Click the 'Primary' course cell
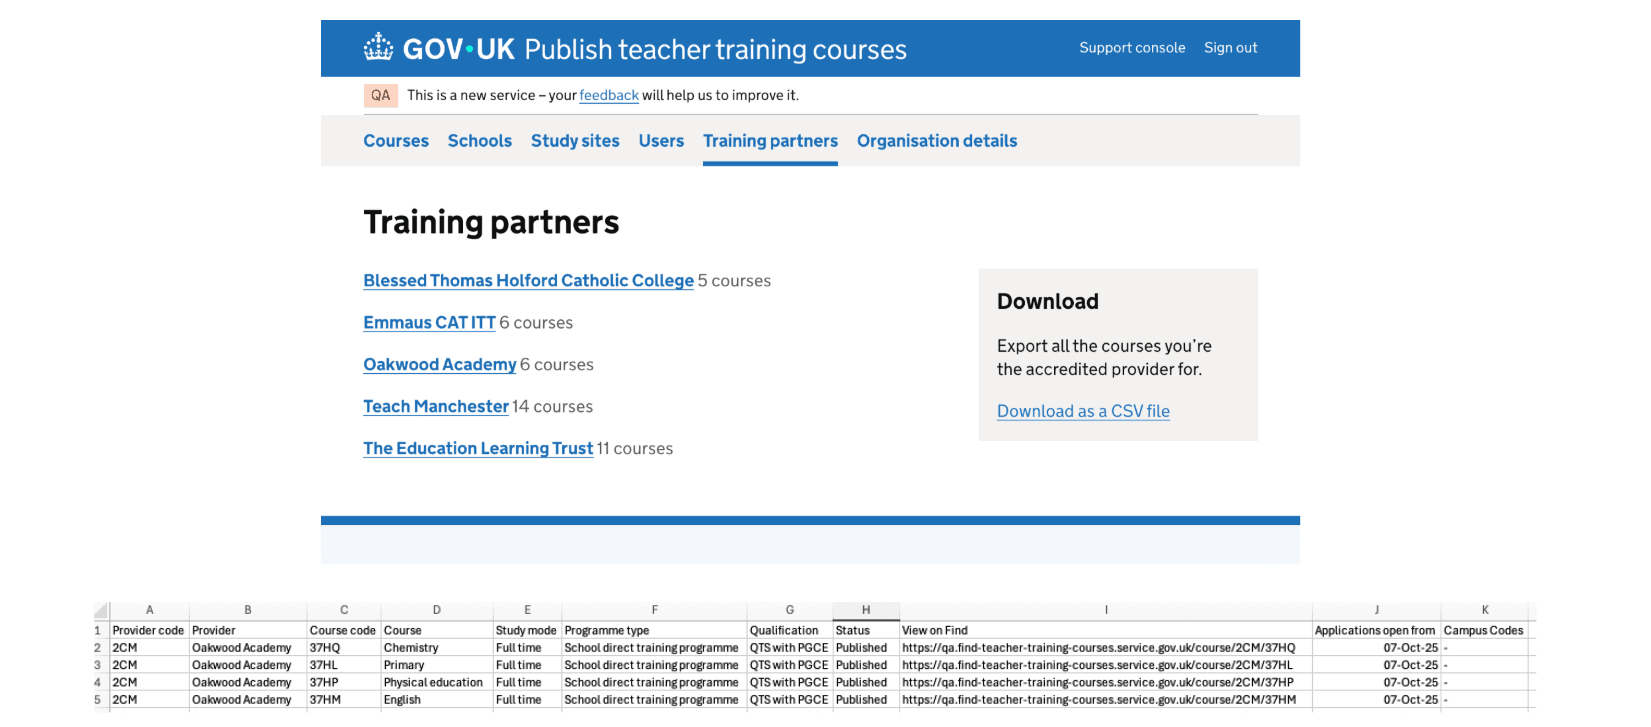 pos(437,665)
